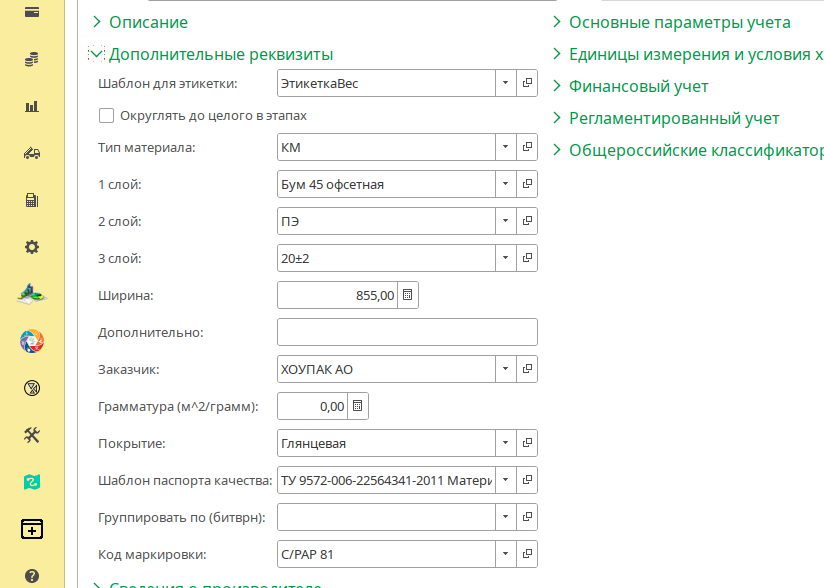Open the bar chart section in sidebar

point(32,106)
